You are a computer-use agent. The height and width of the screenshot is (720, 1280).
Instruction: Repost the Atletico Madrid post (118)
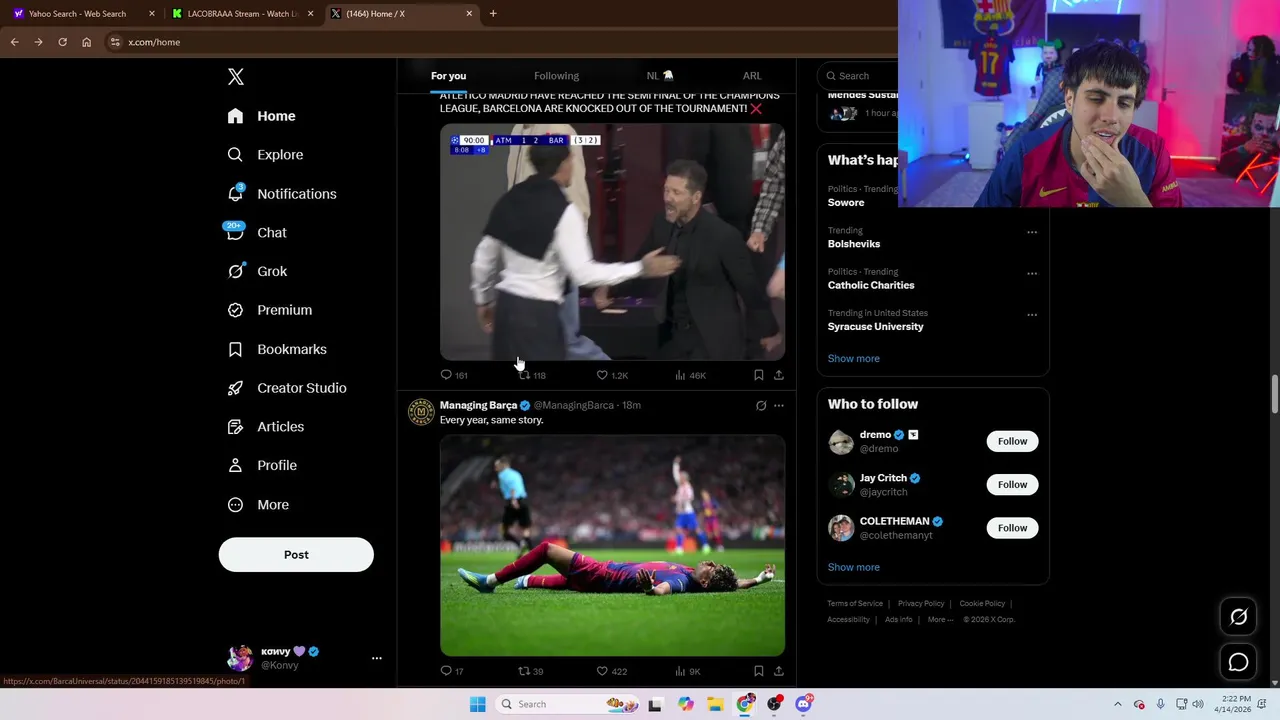532,375
